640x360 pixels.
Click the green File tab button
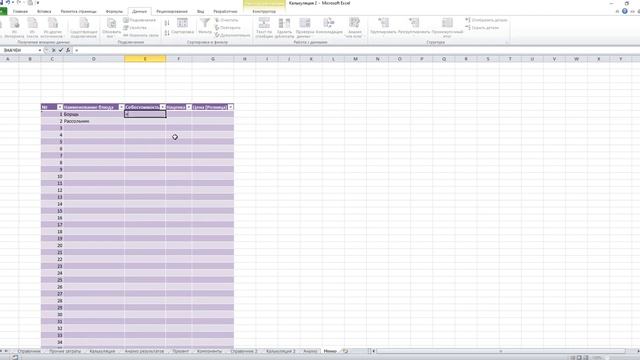pos(3,11)
